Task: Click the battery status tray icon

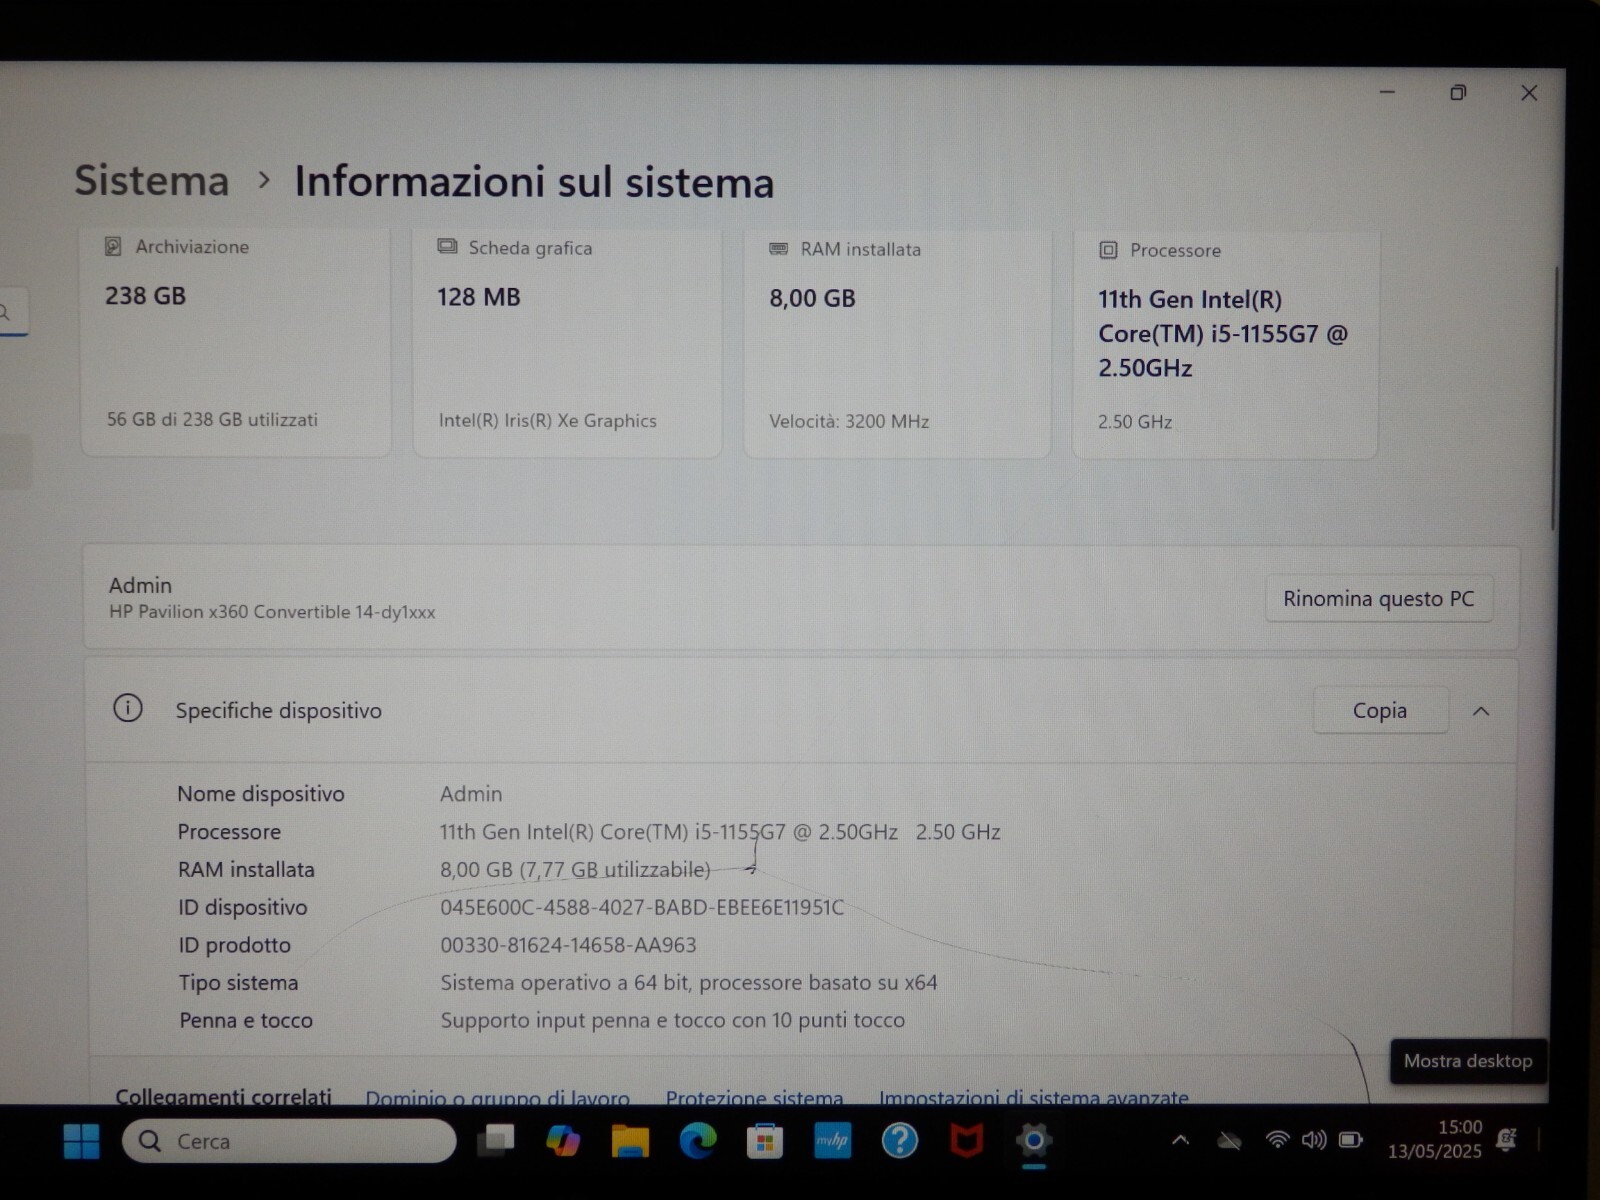Action: tap(1351, 1140)
